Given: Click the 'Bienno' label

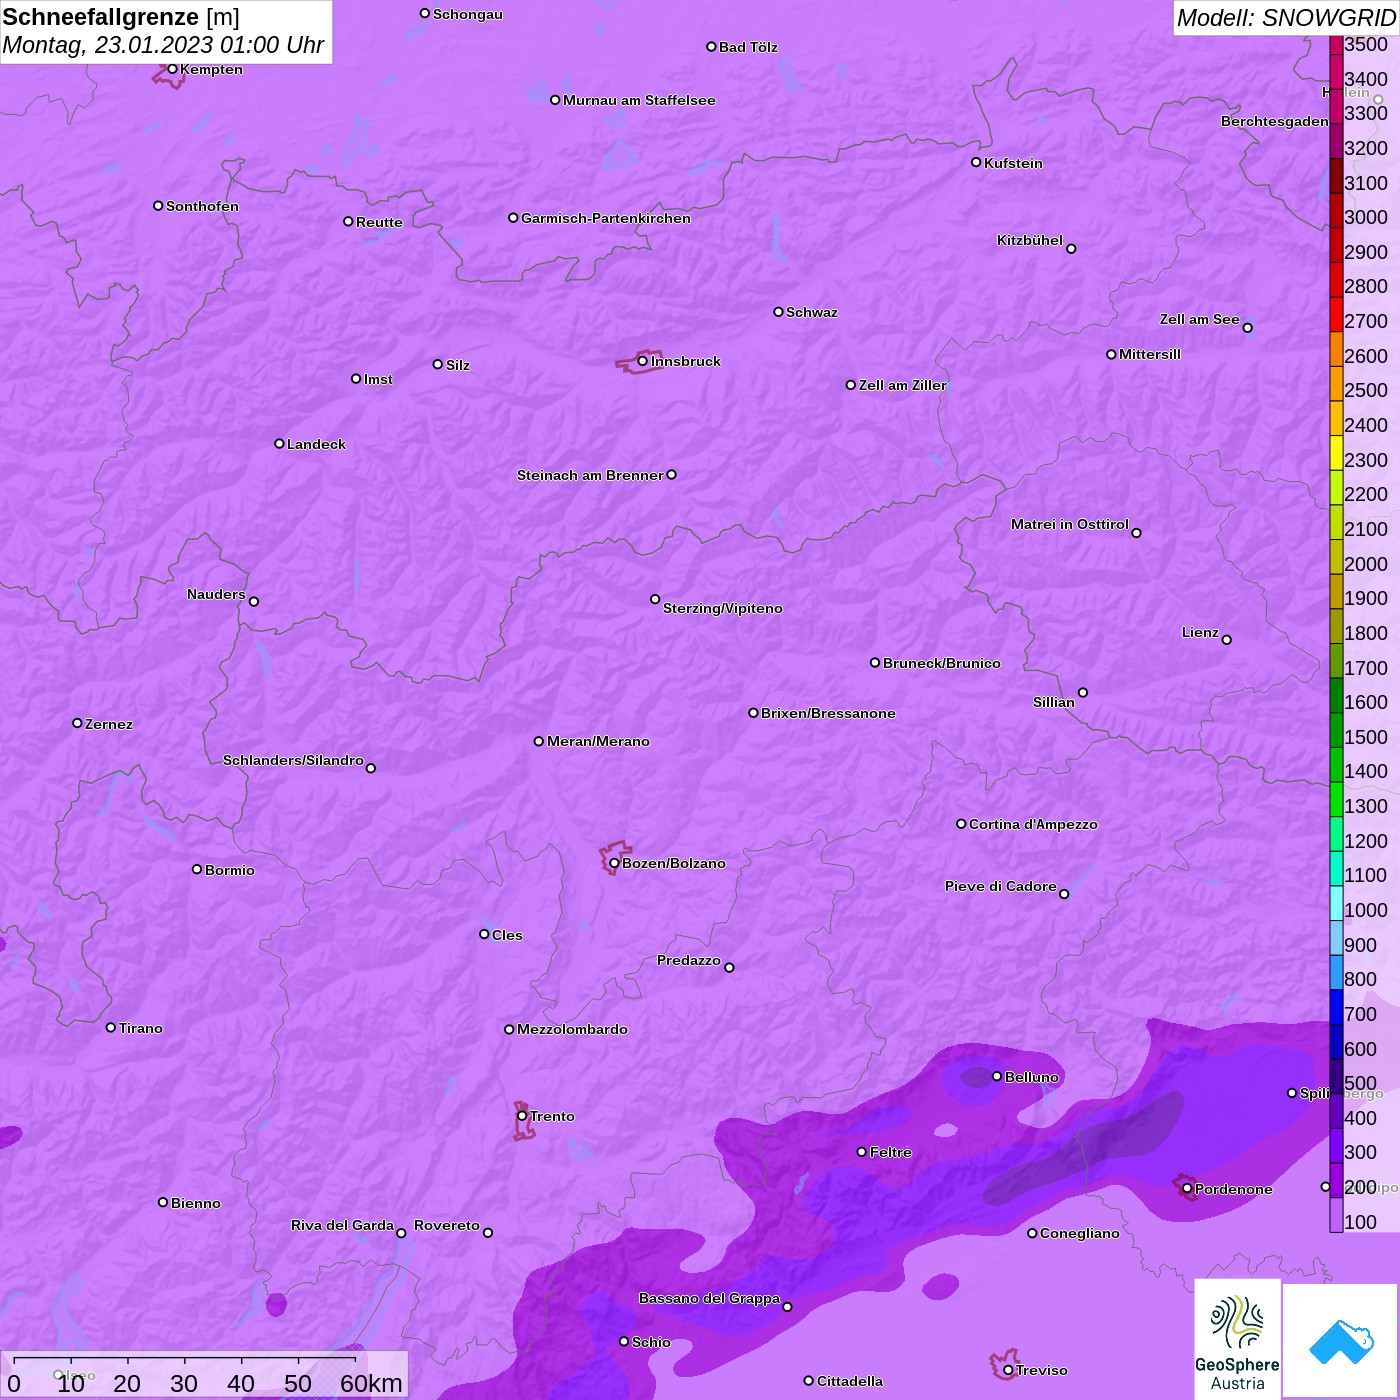Looking at the screenshot, I should pyautogui.click(x=195, y=1203).
